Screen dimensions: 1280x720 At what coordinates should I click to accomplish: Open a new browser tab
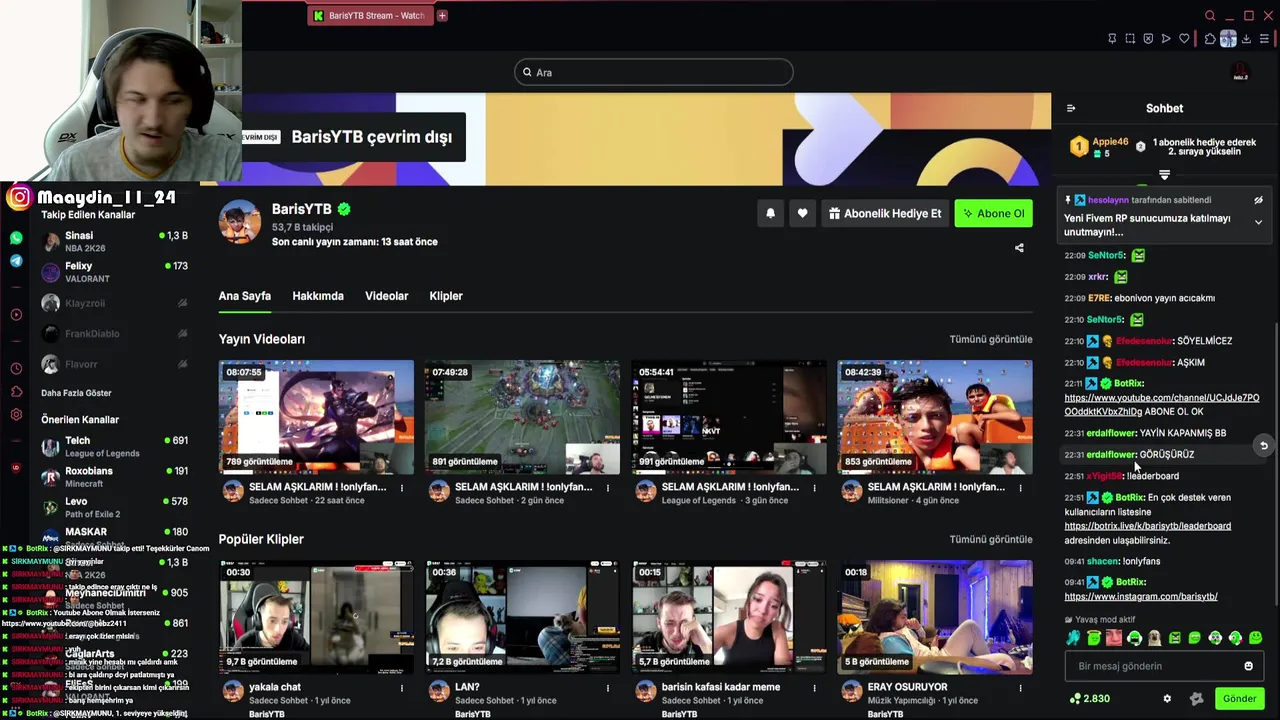(442, 15)
